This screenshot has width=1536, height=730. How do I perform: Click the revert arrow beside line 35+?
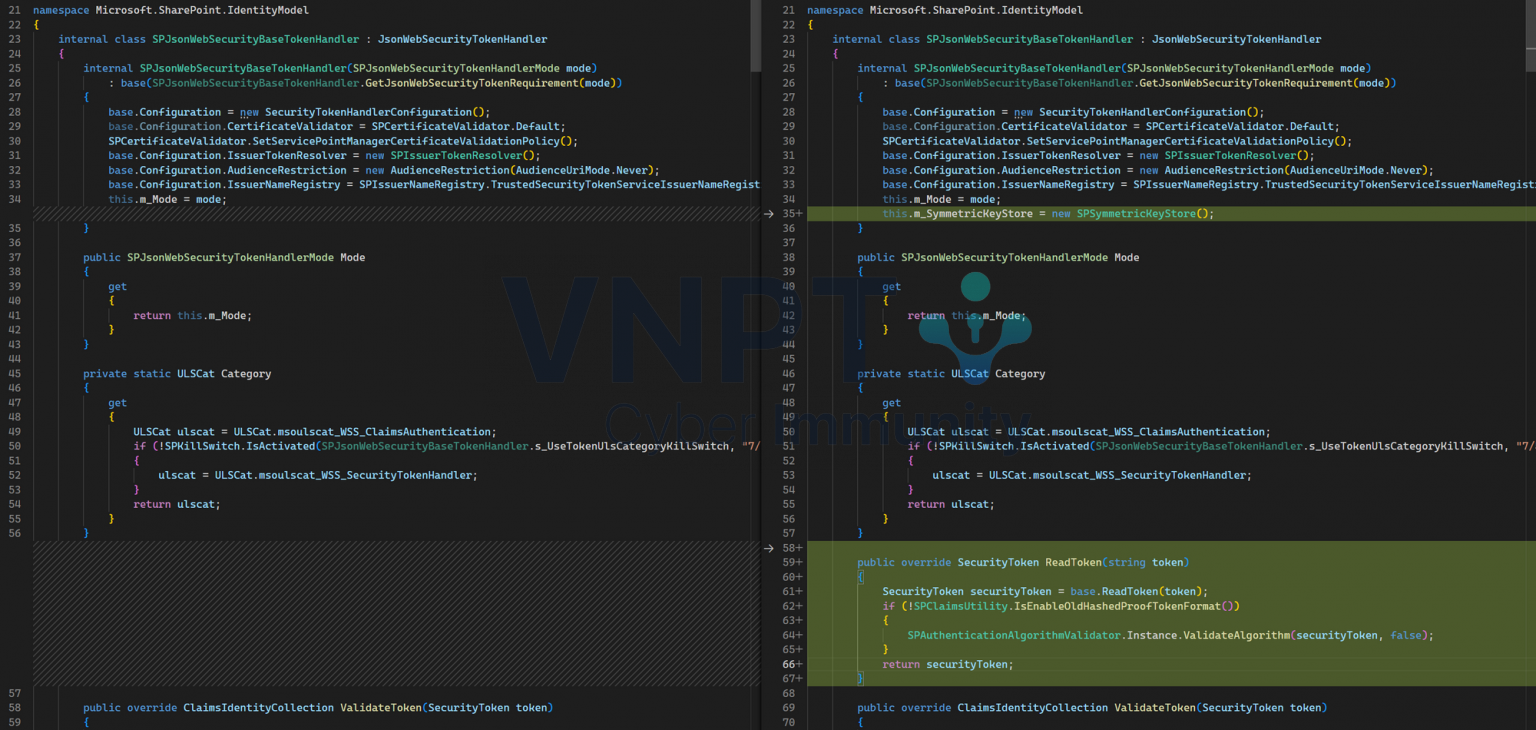(x=768, y=214)
